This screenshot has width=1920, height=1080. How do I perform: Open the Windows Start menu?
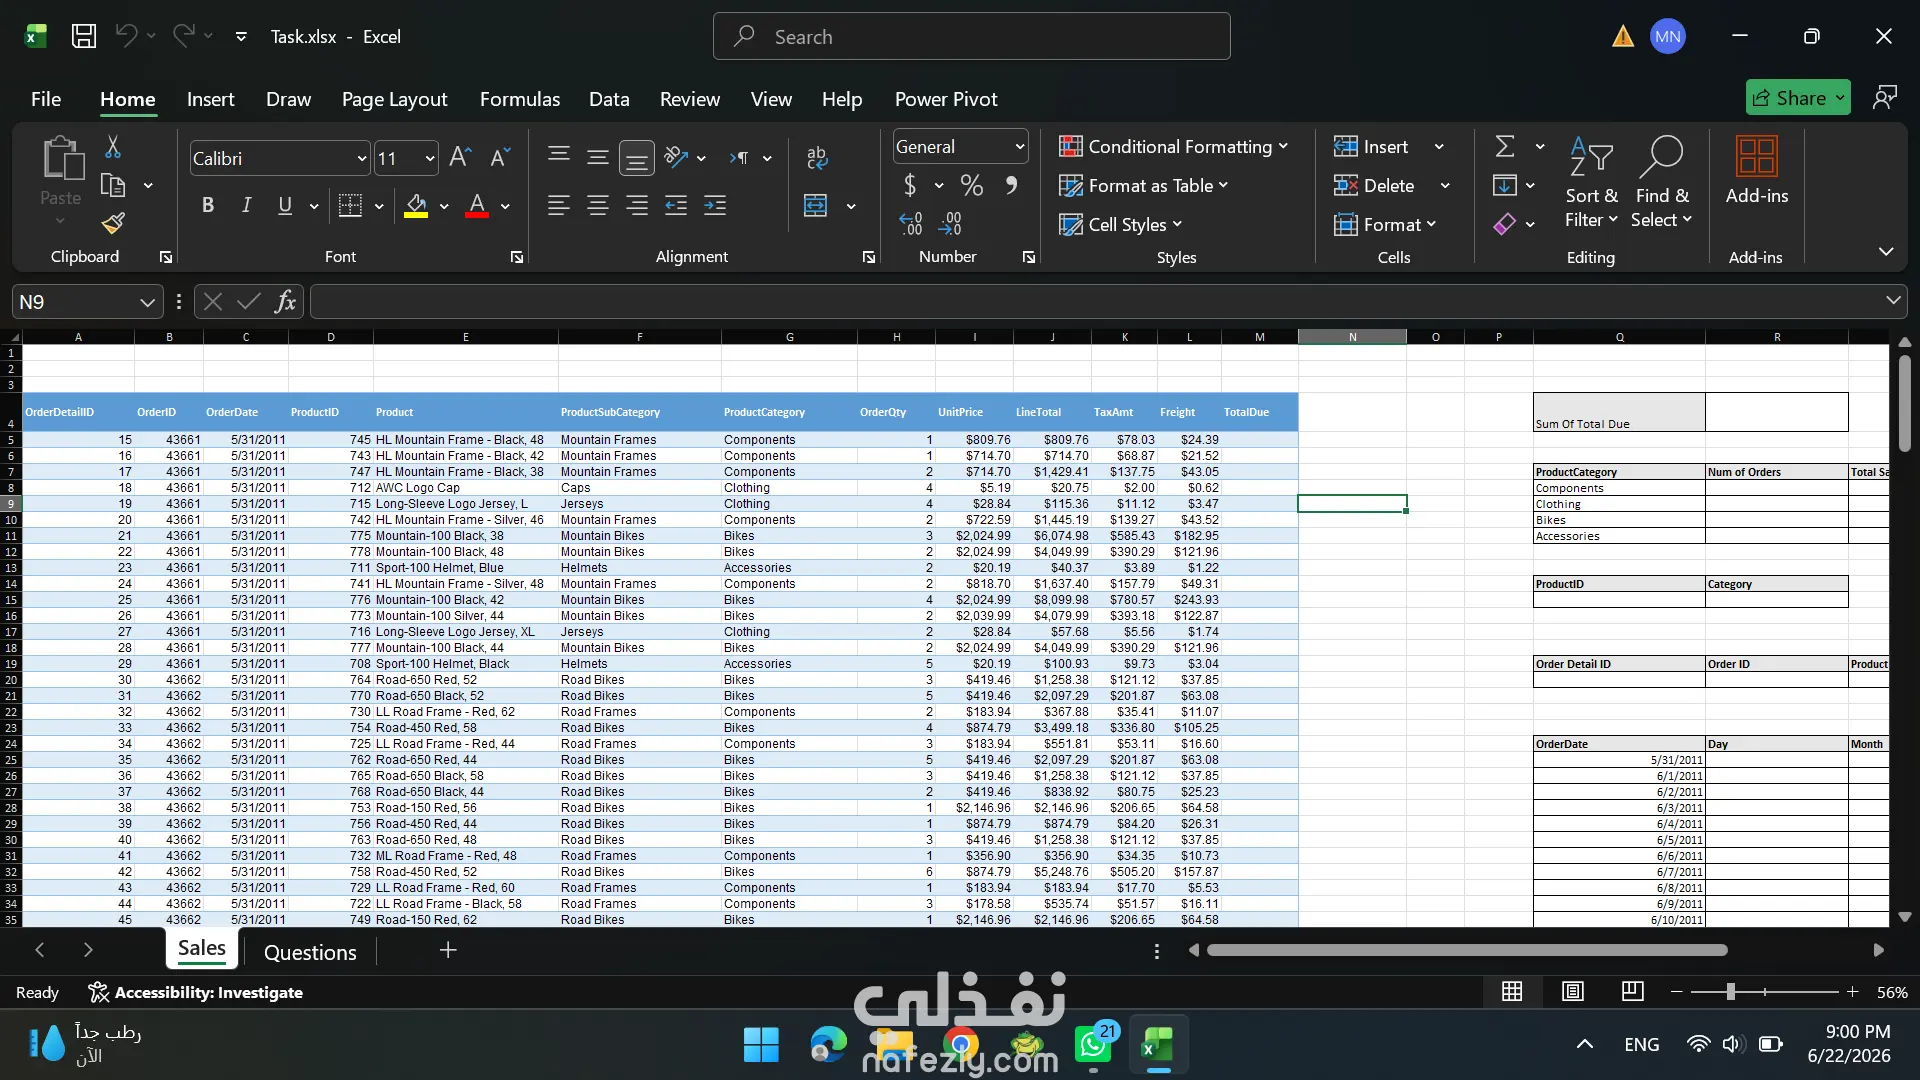(x=761, y=1045)
